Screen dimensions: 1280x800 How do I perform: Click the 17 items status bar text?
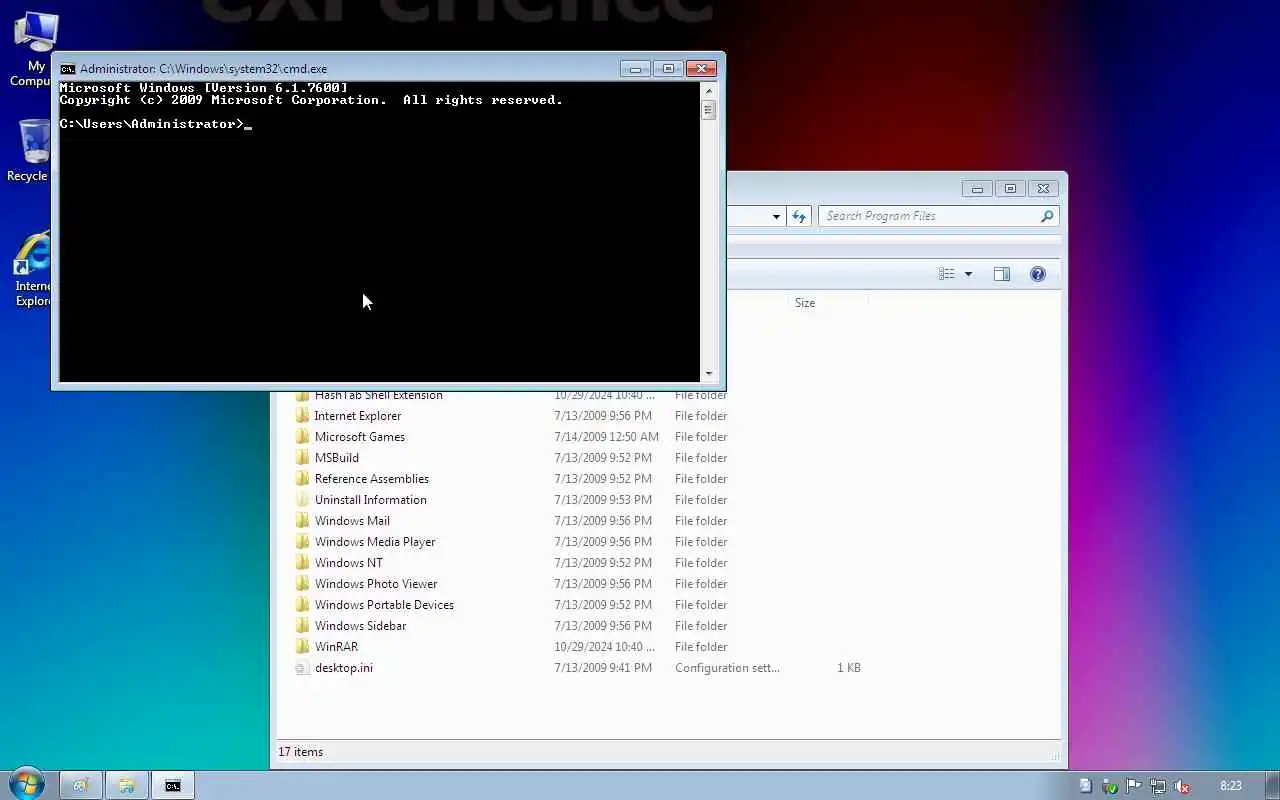[x=300, y=752]
